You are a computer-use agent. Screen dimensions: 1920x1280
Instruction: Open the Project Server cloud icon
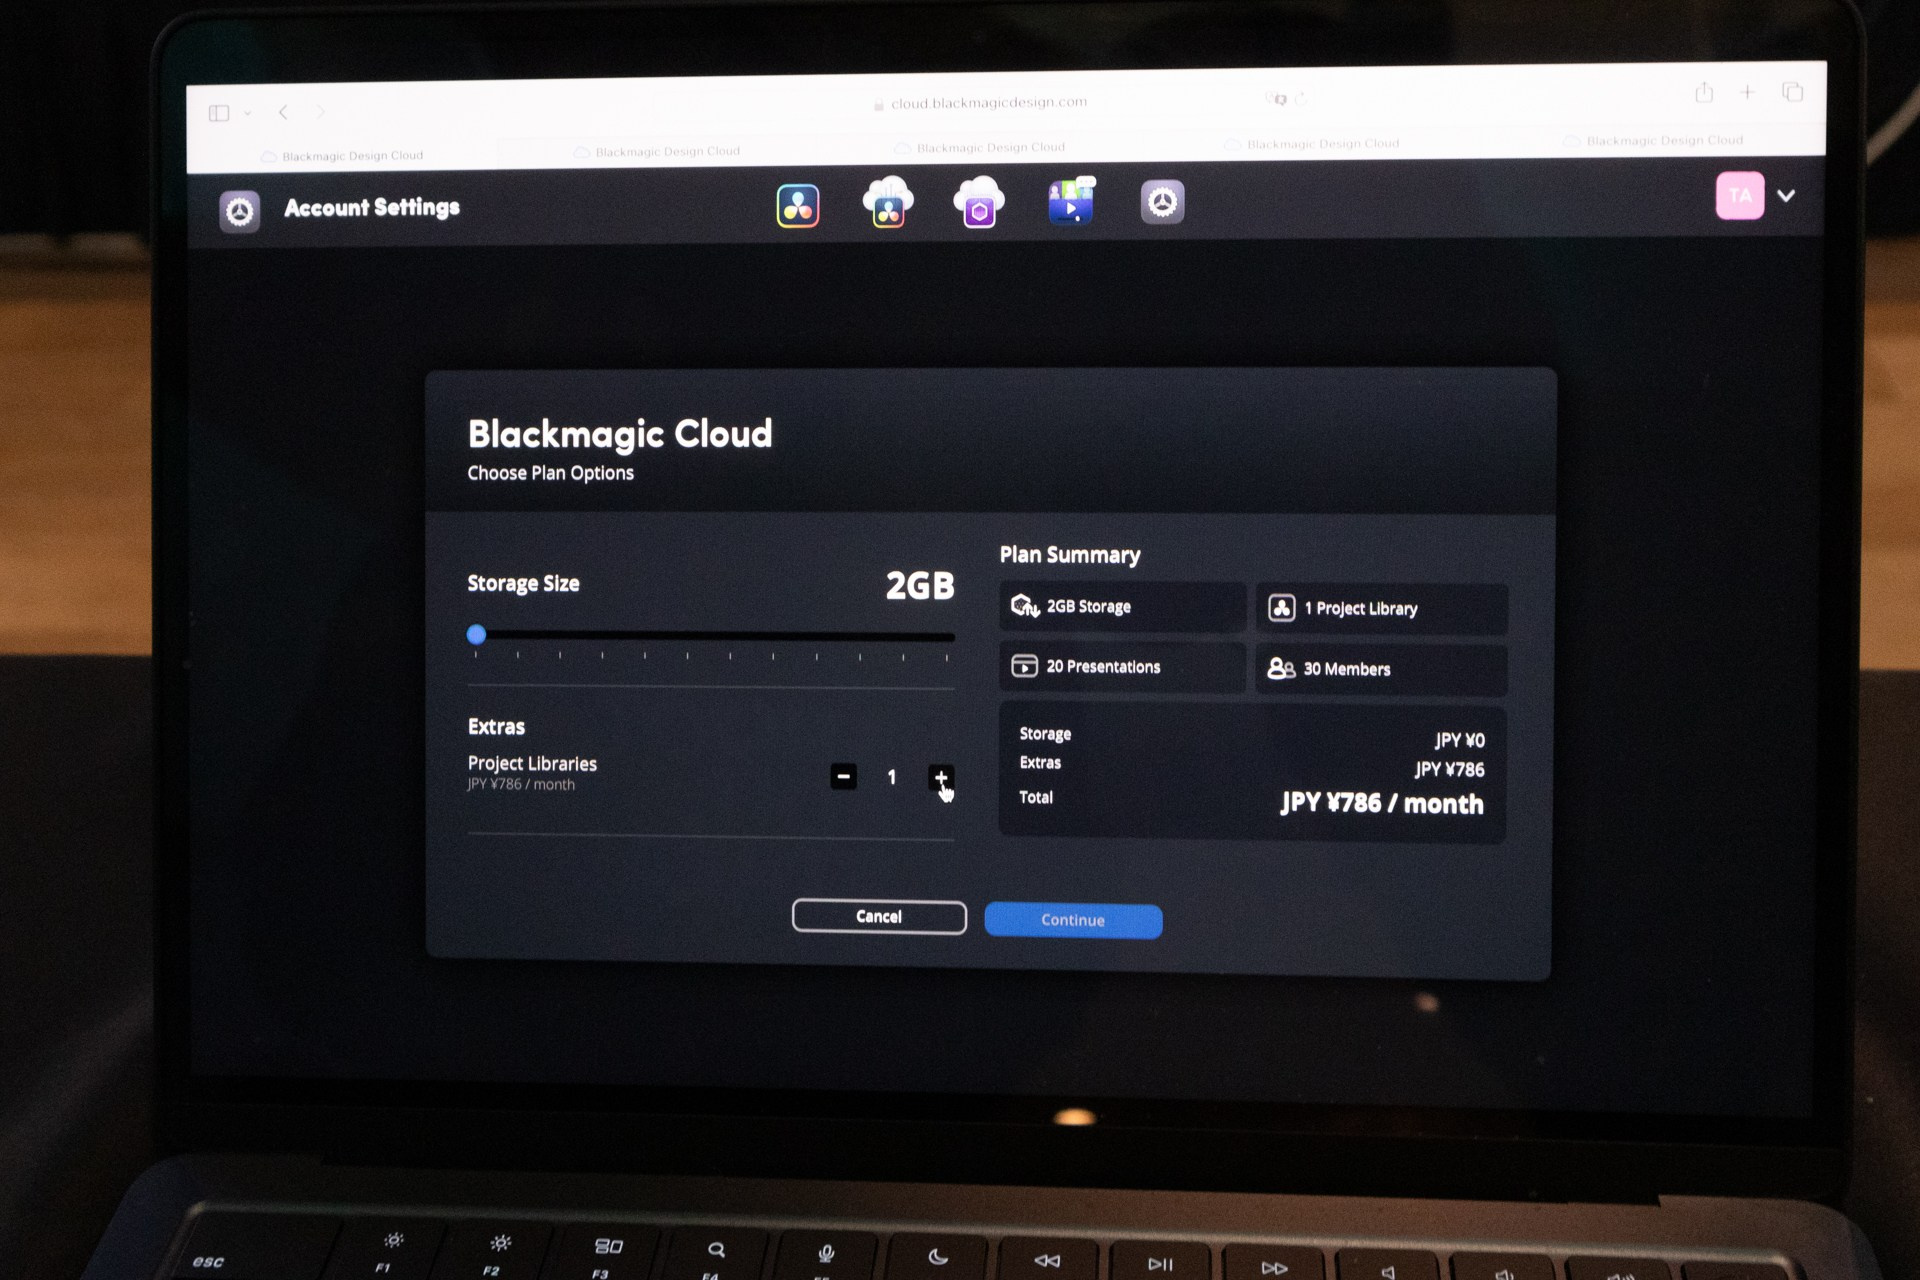click(888, 203)
